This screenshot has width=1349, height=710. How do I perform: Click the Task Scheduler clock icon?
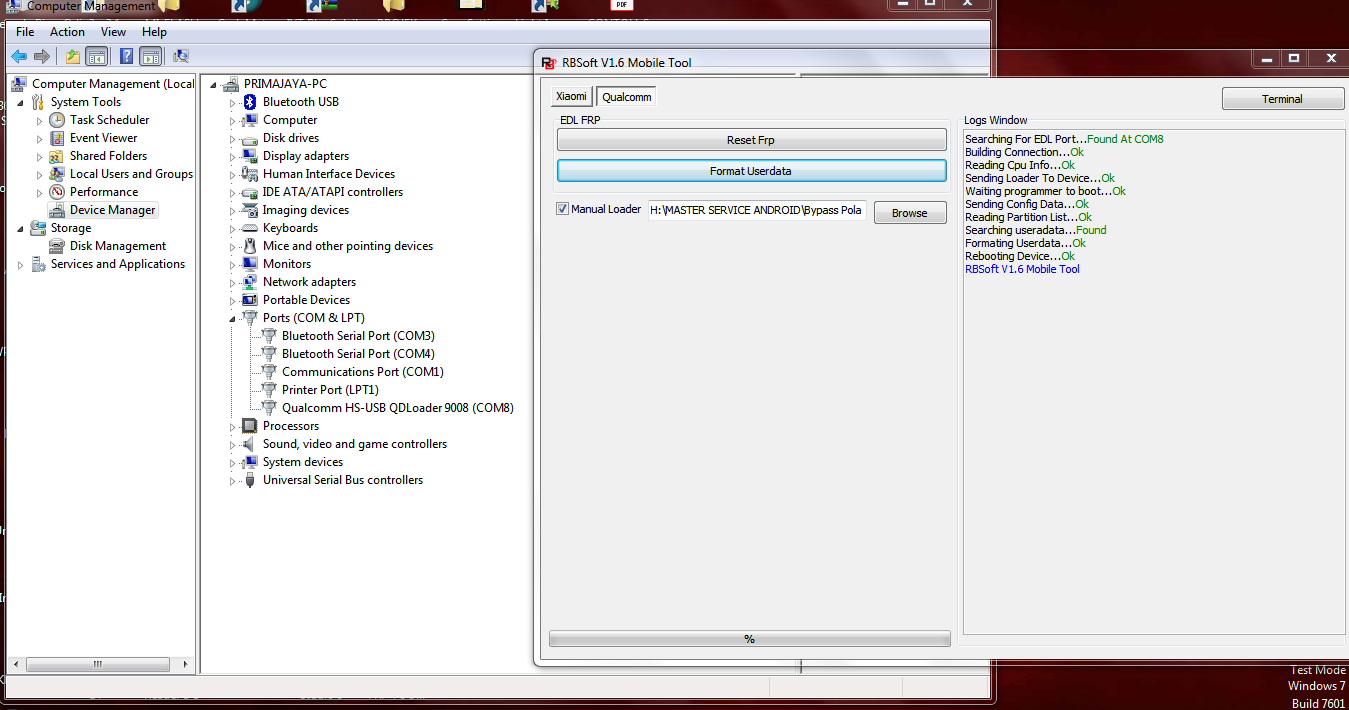57,120
